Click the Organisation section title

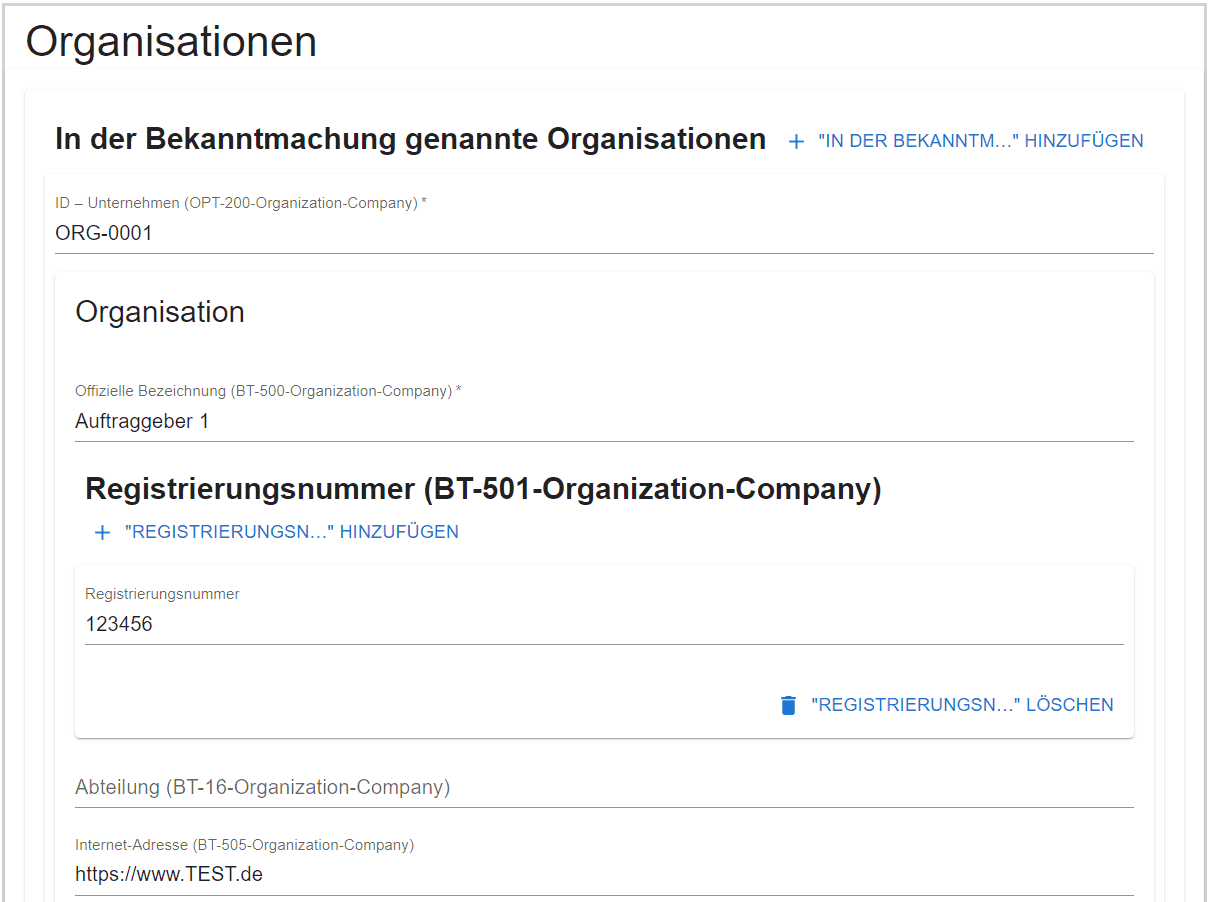coord(159,312)
